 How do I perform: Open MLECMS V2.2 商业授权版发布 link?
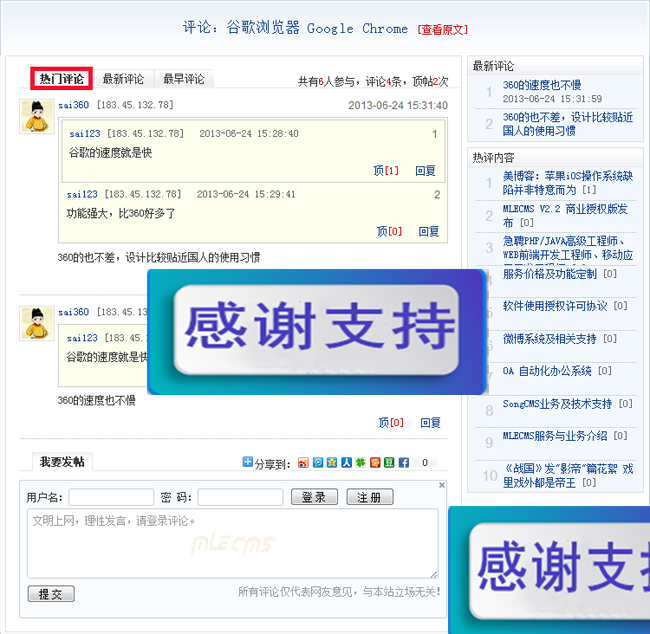565,216
